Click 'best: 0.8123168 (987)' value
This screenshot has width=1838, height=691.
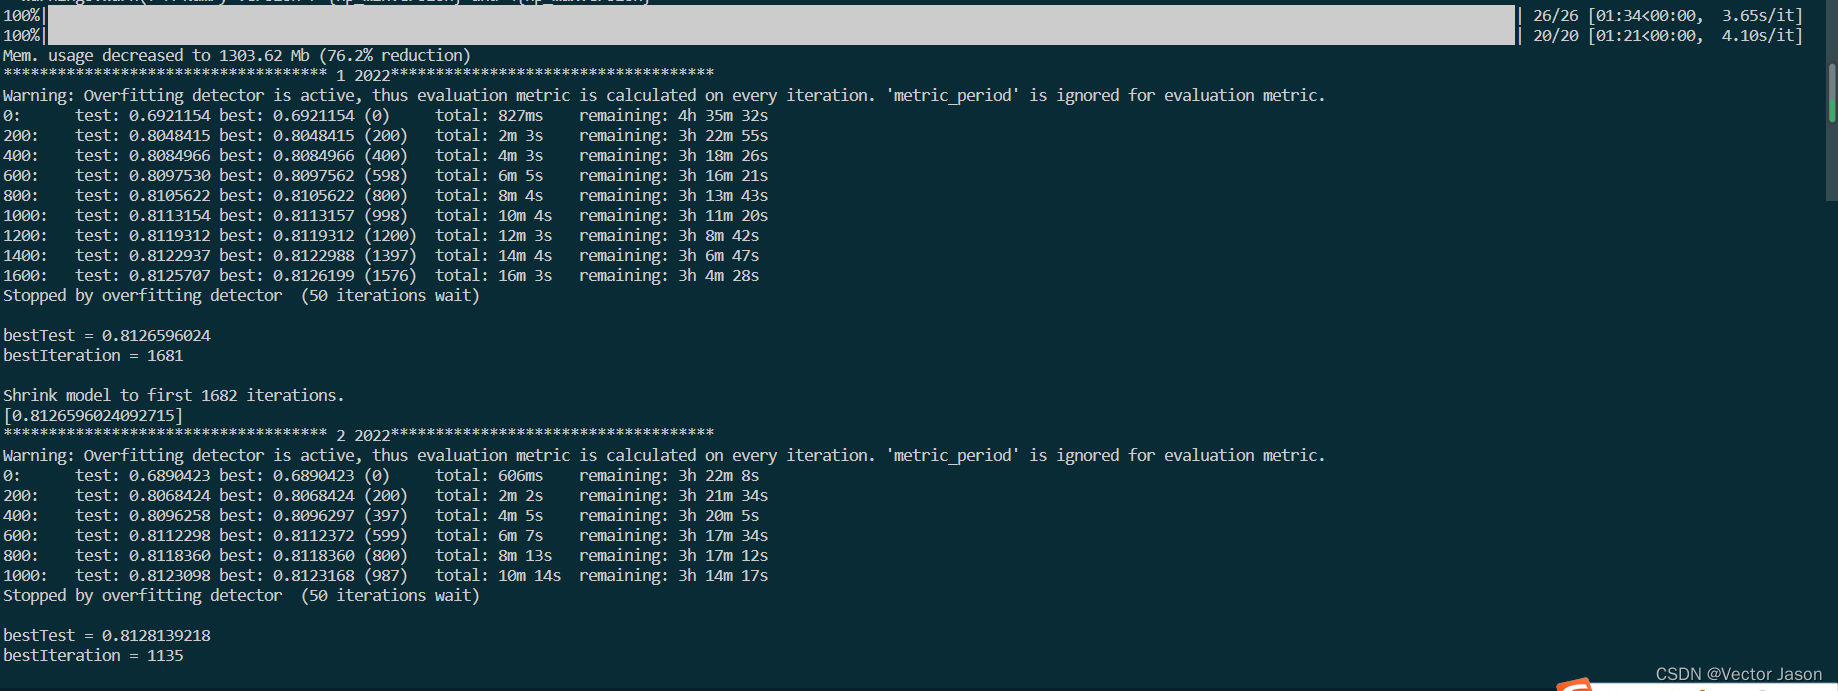[313, 575]
